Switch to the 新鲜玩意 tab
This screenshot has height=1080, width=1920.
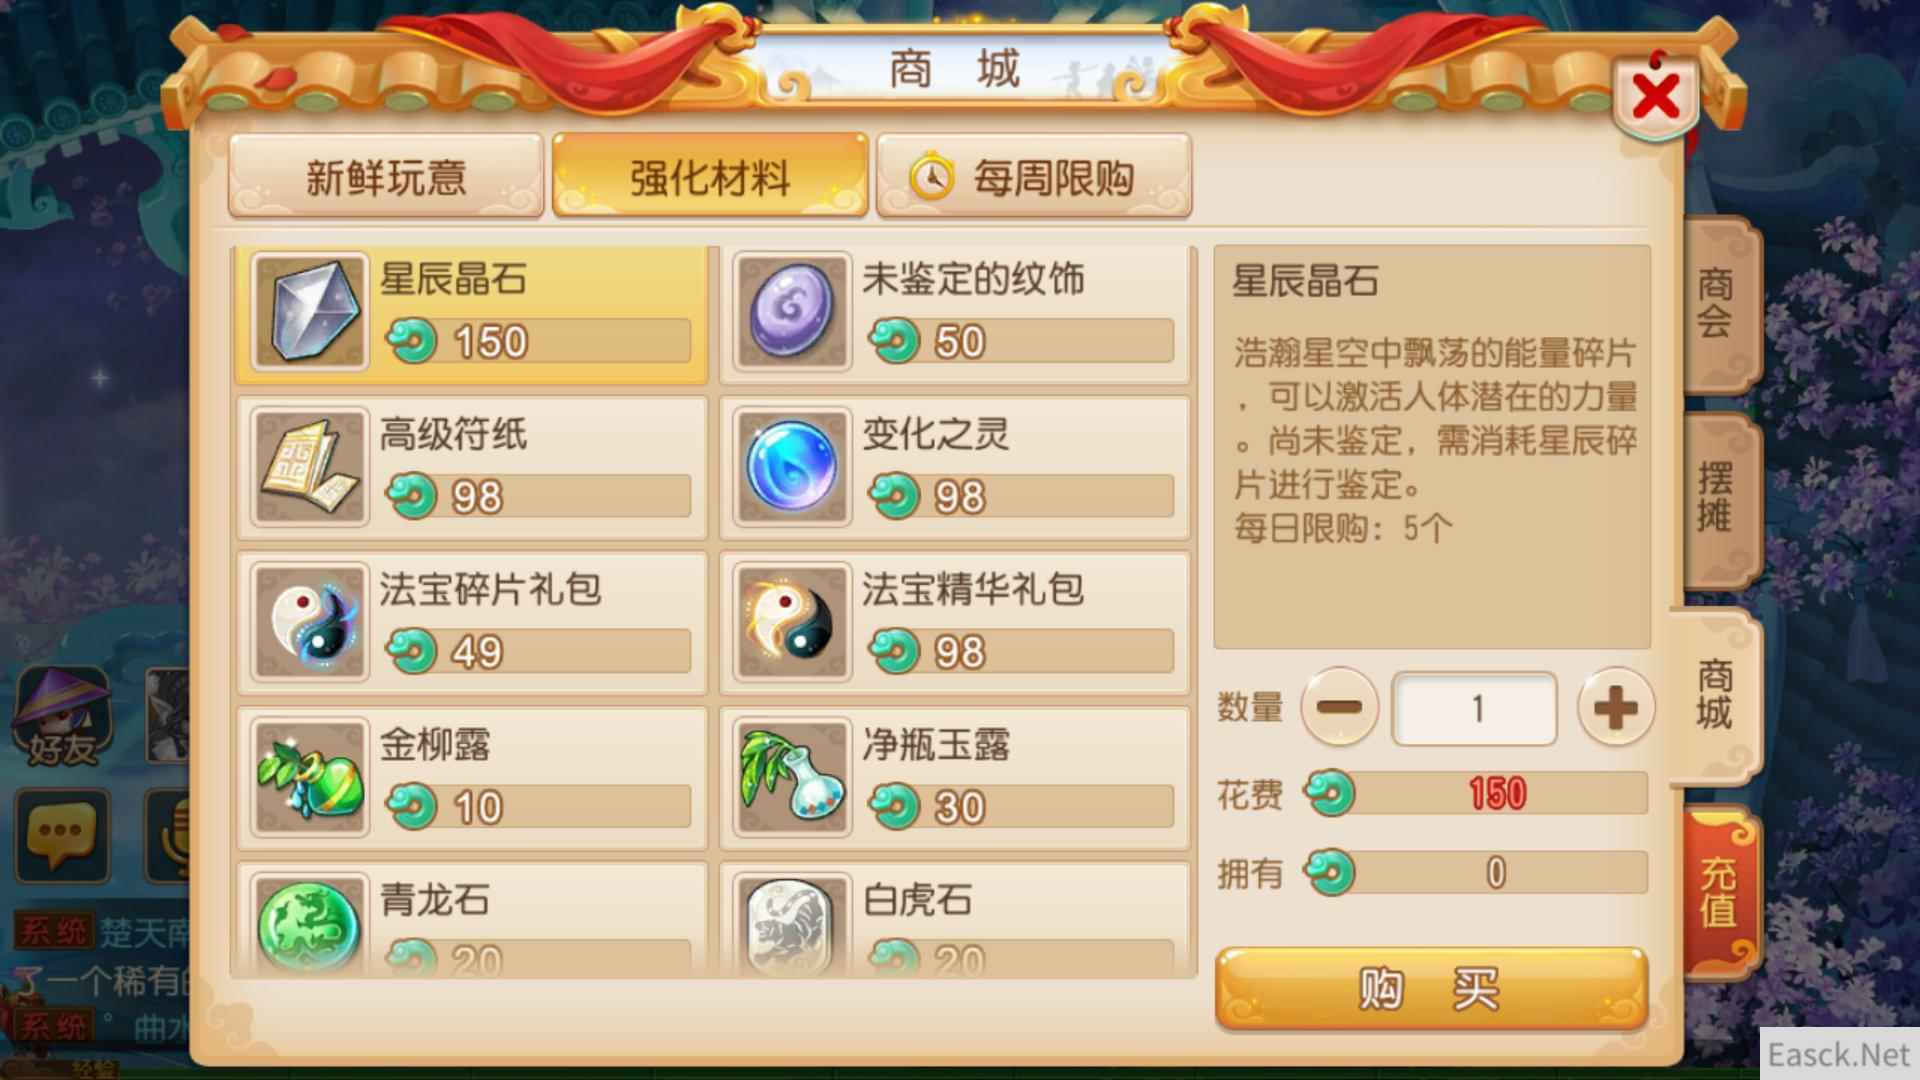coord(386,177)
